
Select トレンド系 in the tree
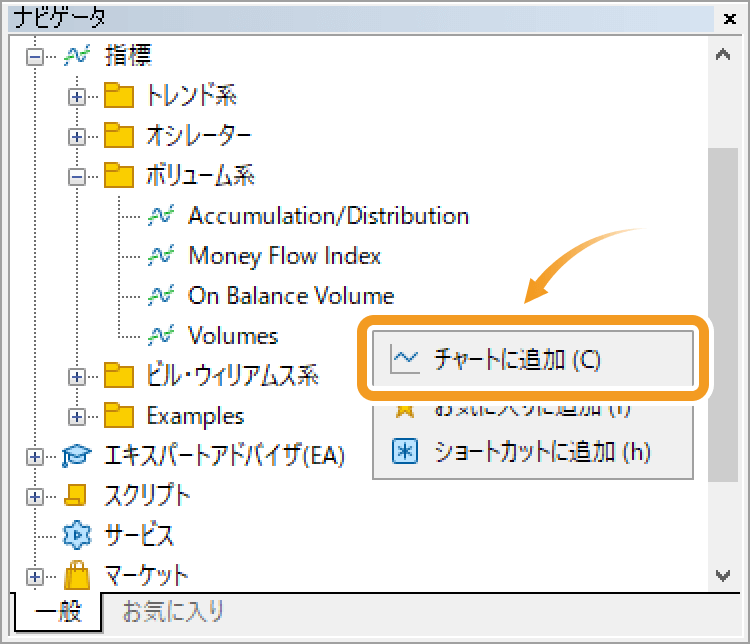191,95
